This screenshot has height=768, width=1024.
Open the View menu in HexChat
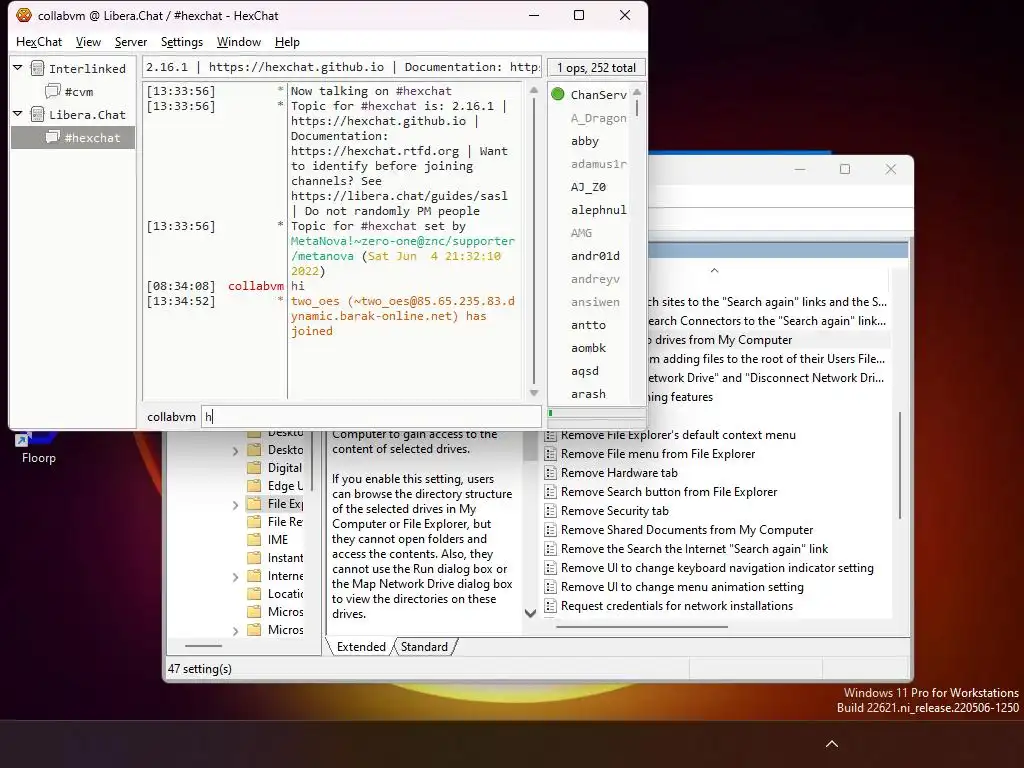click(x=88, y=42)
